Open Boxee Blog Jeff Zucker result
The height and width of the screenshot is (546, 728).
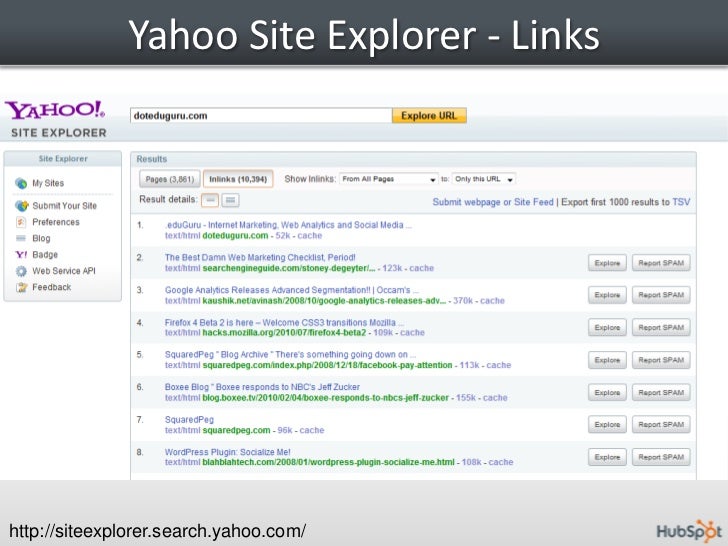pos(262,387)
